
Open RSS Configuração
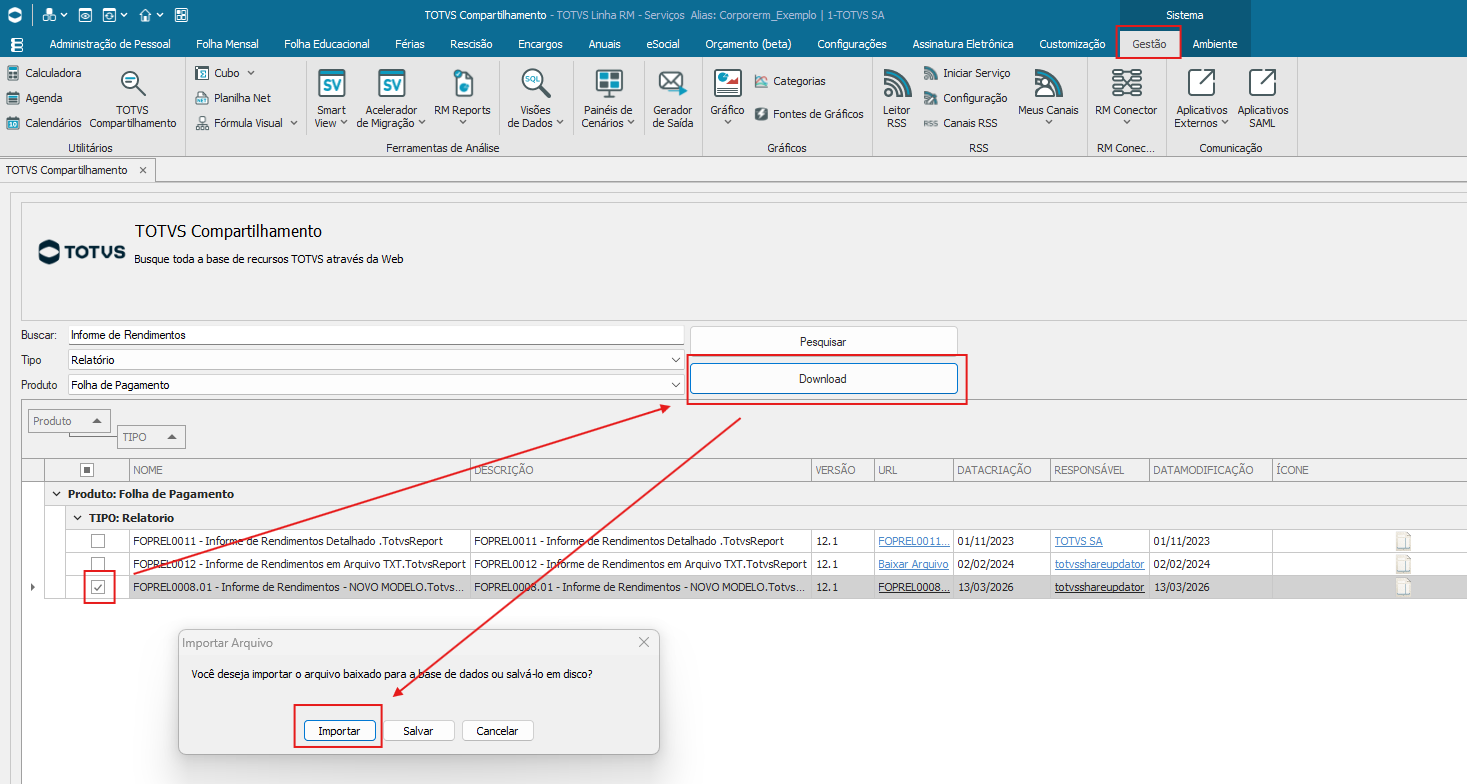[x=965, y=98]
